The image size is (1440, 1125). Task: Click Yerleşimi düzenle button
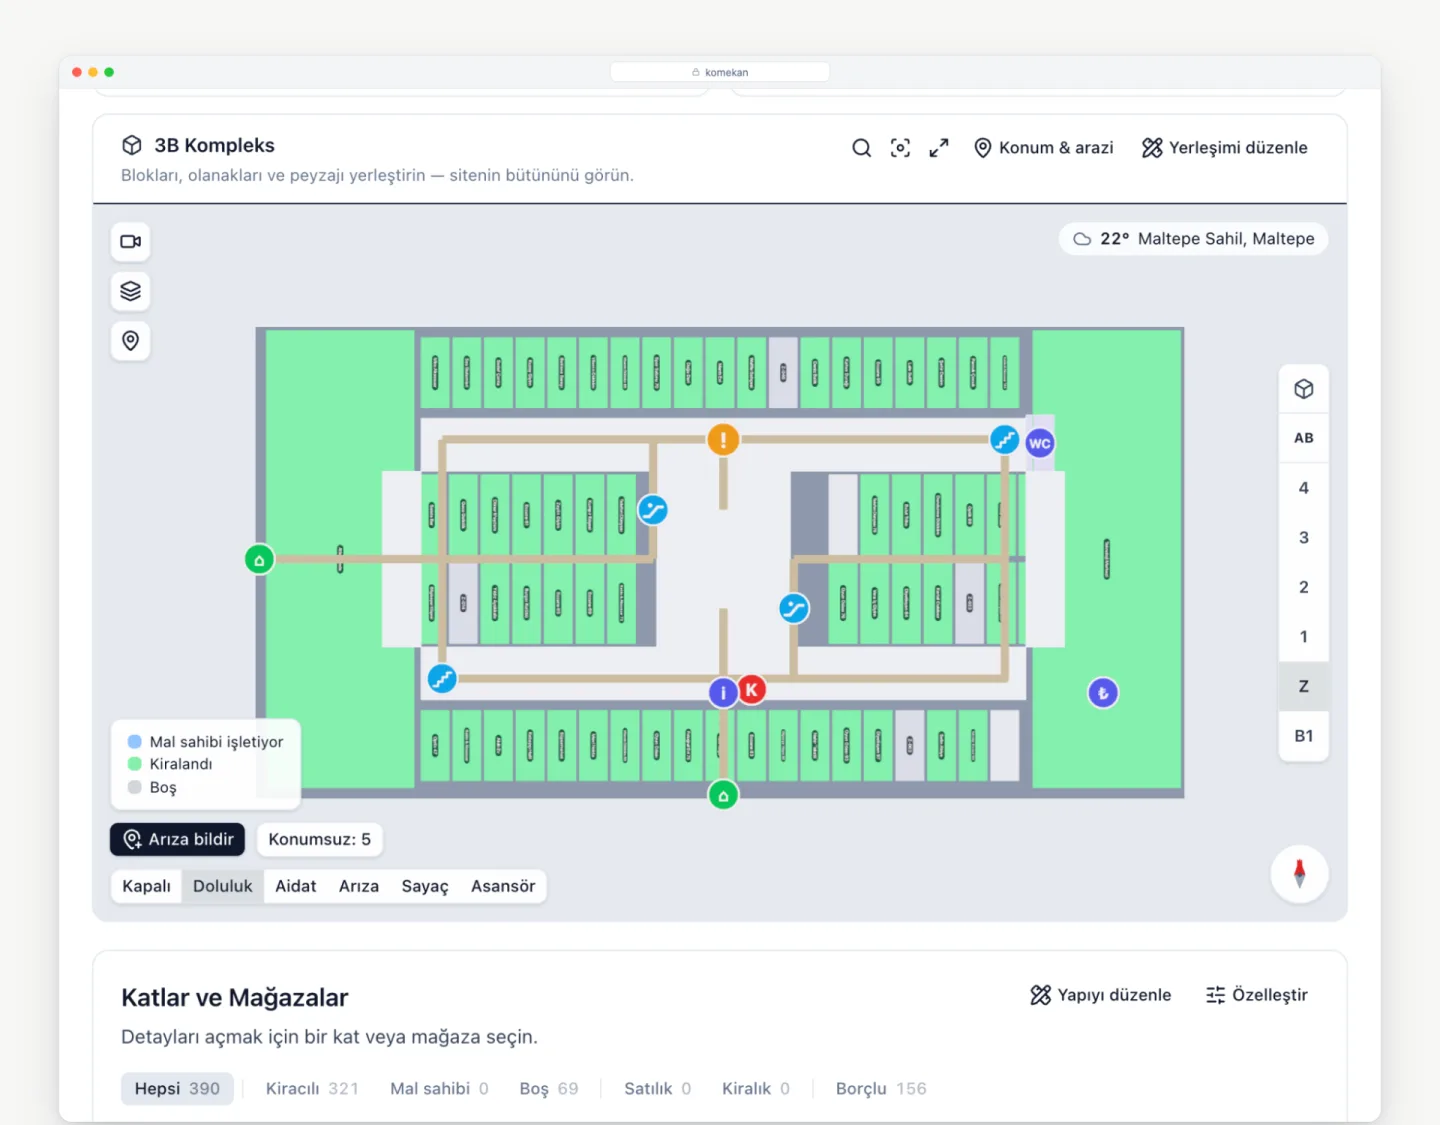[x=1225, y=148]
